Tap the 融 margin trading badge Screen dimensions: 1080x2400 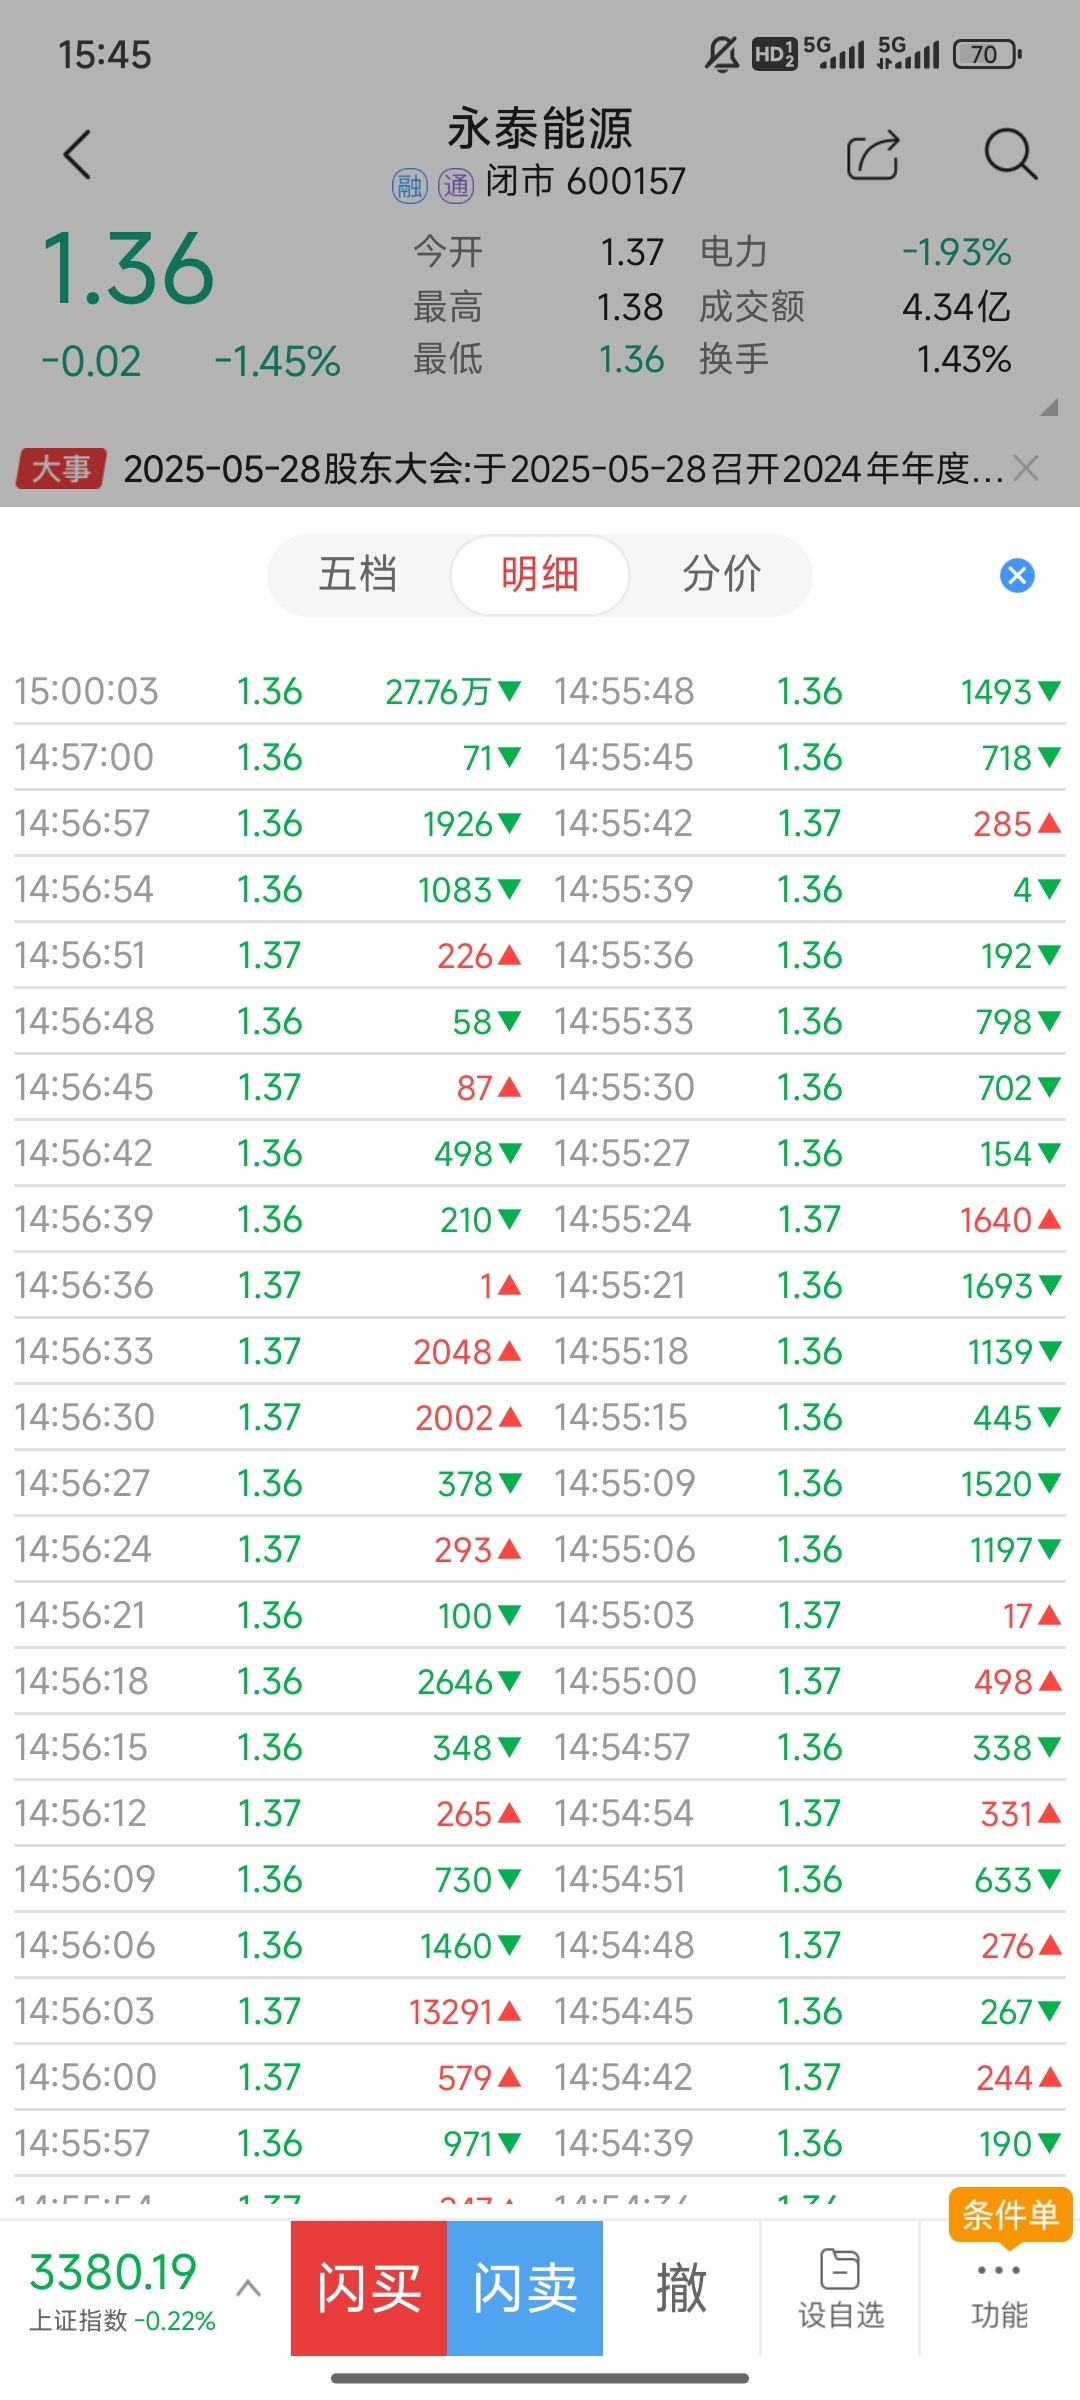click(409, 185)
